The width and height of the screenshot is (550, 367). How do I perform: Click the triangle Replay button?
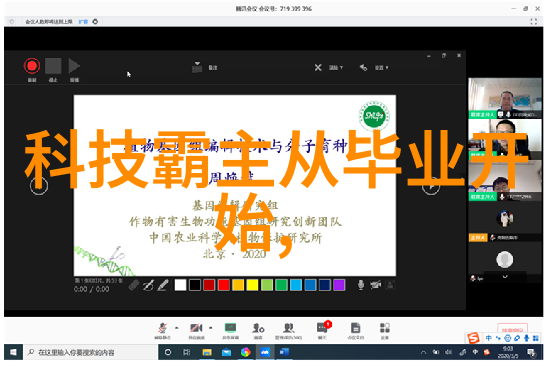click(74, 66)
